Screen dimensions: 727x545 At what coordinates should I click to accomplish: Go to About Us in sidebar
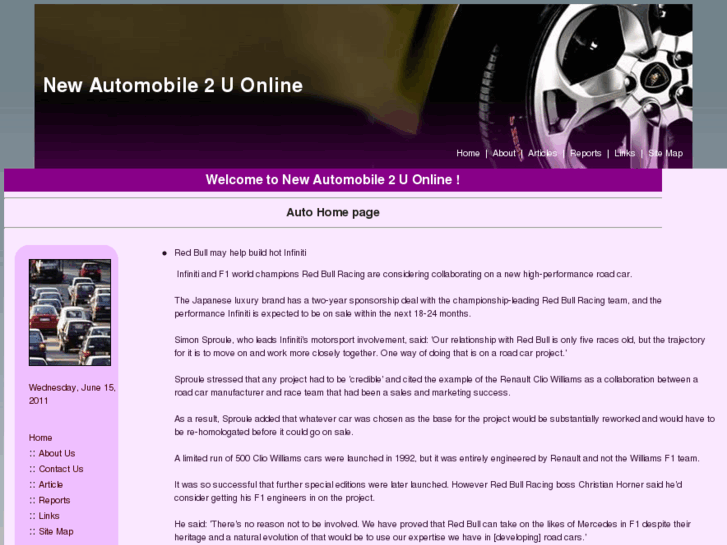coord(57,453)
